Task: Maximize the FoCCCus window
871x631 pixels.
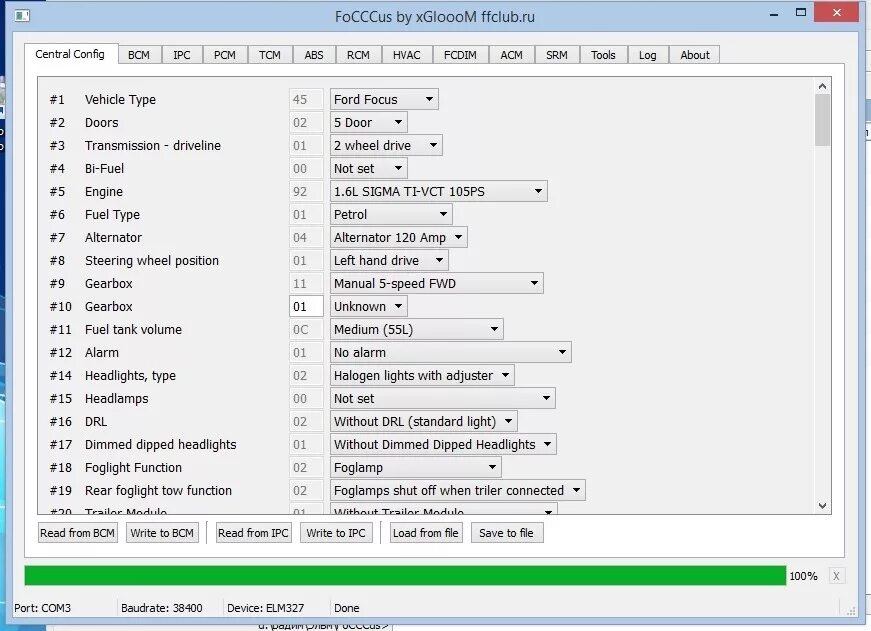Action: [x=801, y=13]
